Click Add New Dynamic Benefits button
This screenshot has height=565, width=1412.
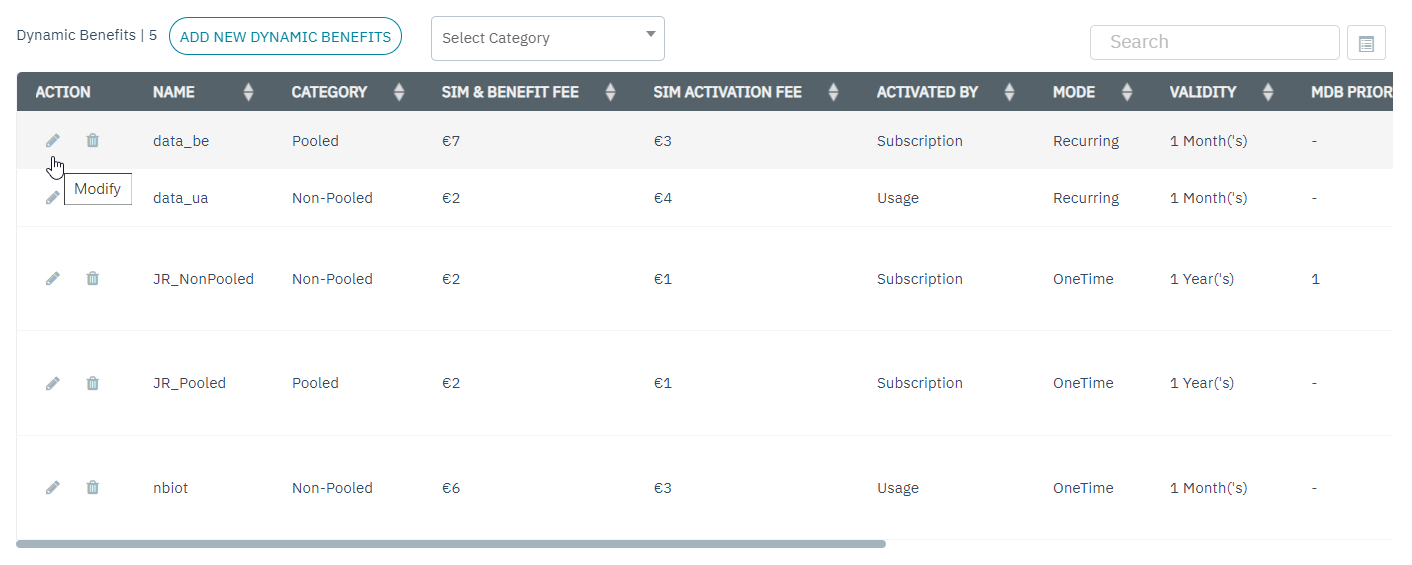[x=285, y=37]
